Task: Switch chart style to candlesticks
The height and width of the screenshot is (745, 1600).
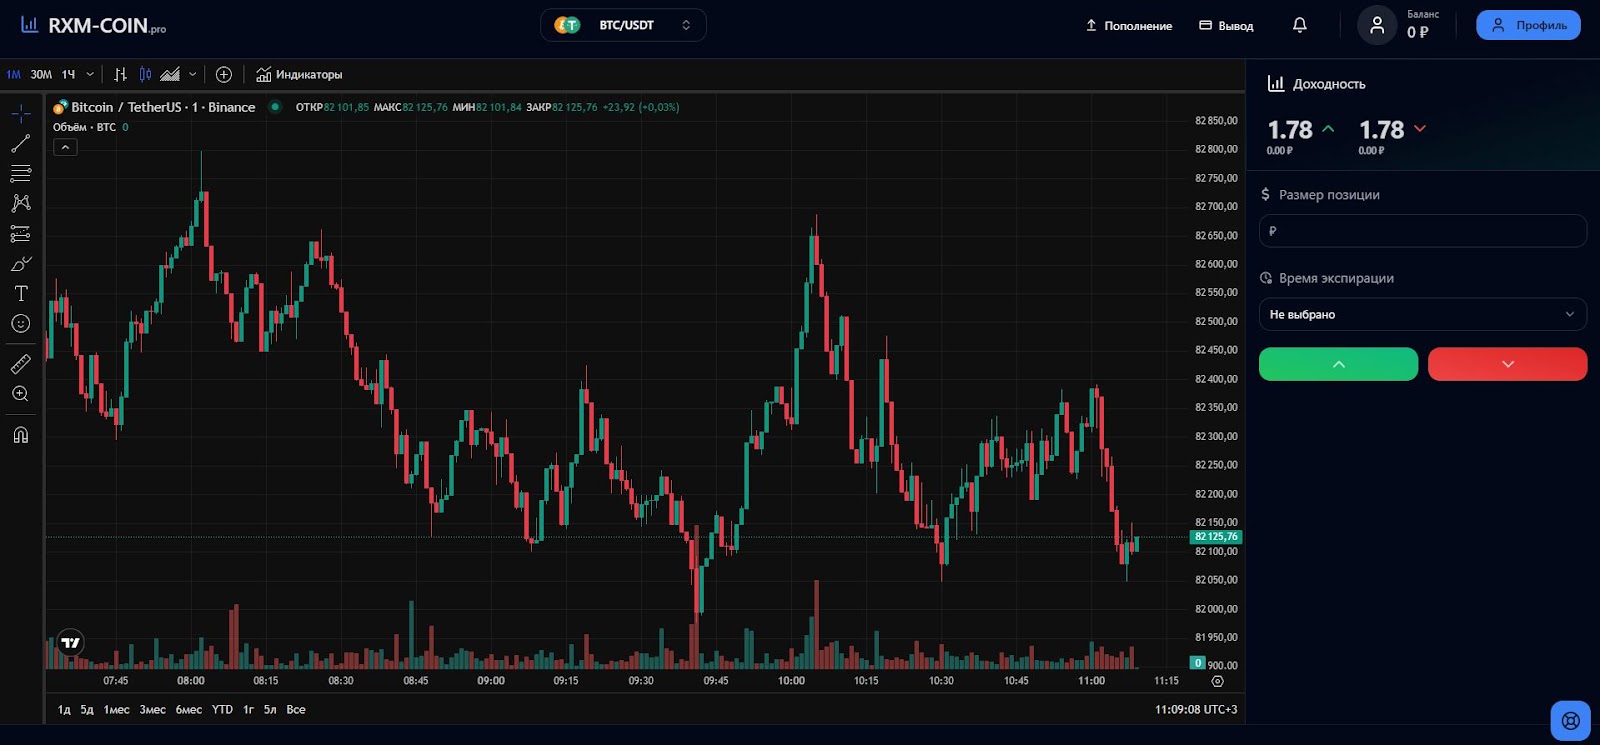Action: 145,74
